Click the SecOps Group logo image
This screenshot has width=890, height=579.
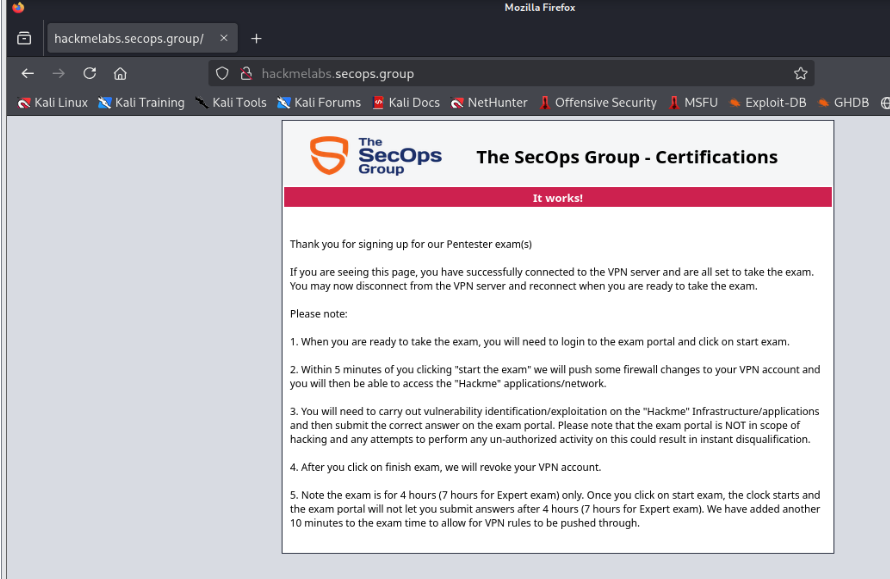[376, 156]
